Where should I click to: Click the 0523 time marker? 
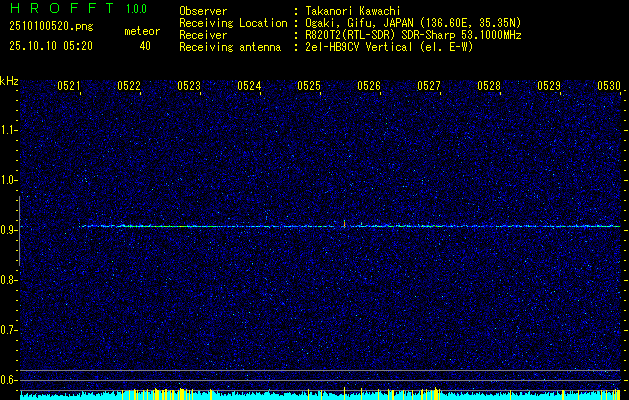[x=189, y=85]
